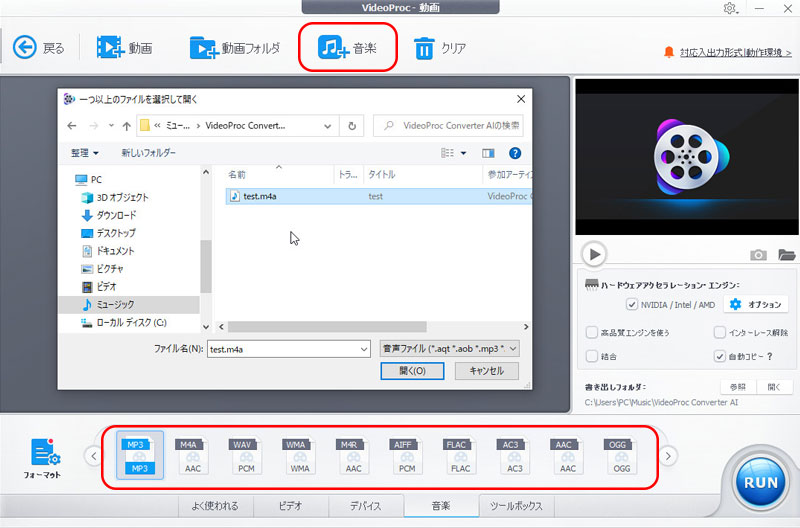Add music with the 音楽 icon

(333, 47)
